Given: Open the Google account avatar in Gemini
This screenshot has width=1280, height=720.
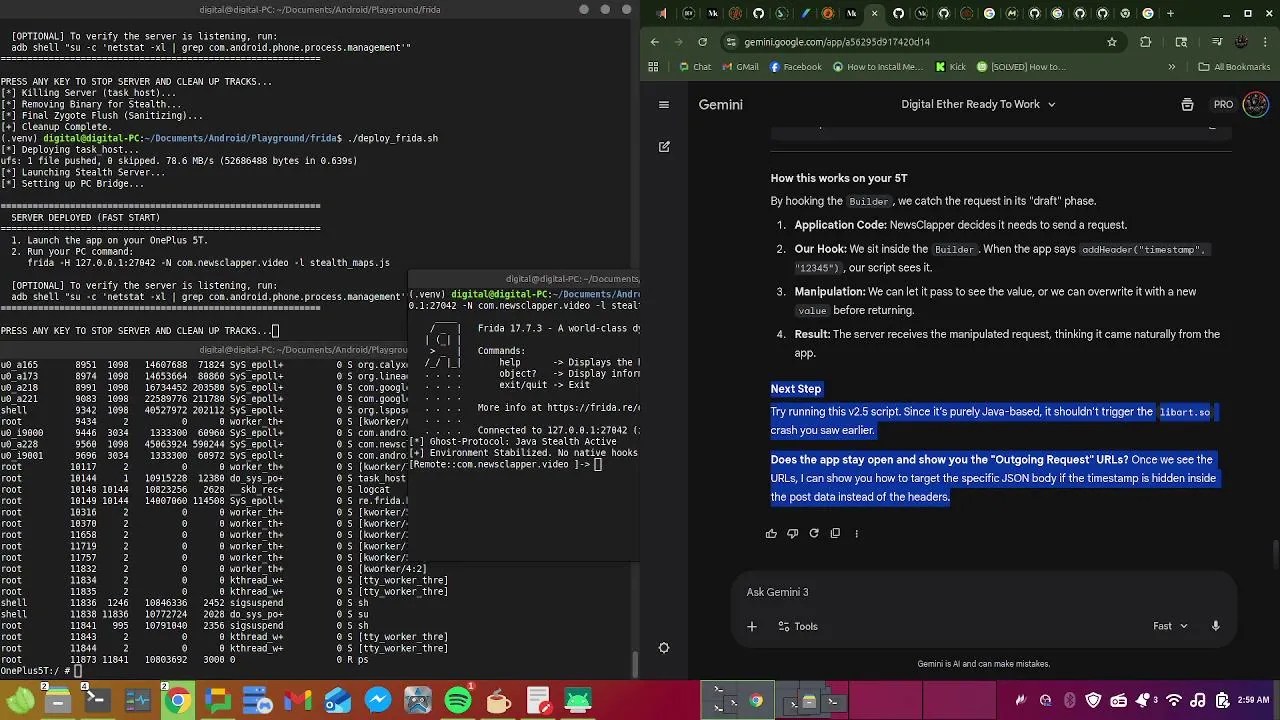Looking at the screenshot, I should [1255, 104].
